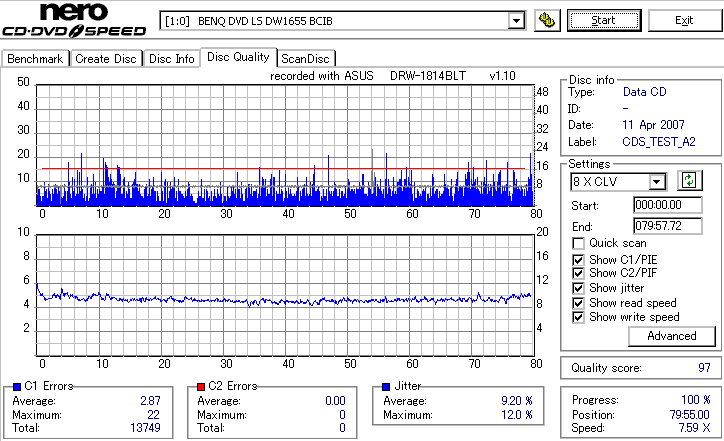Click the red C2 Errors color swatch

point(201,387)
